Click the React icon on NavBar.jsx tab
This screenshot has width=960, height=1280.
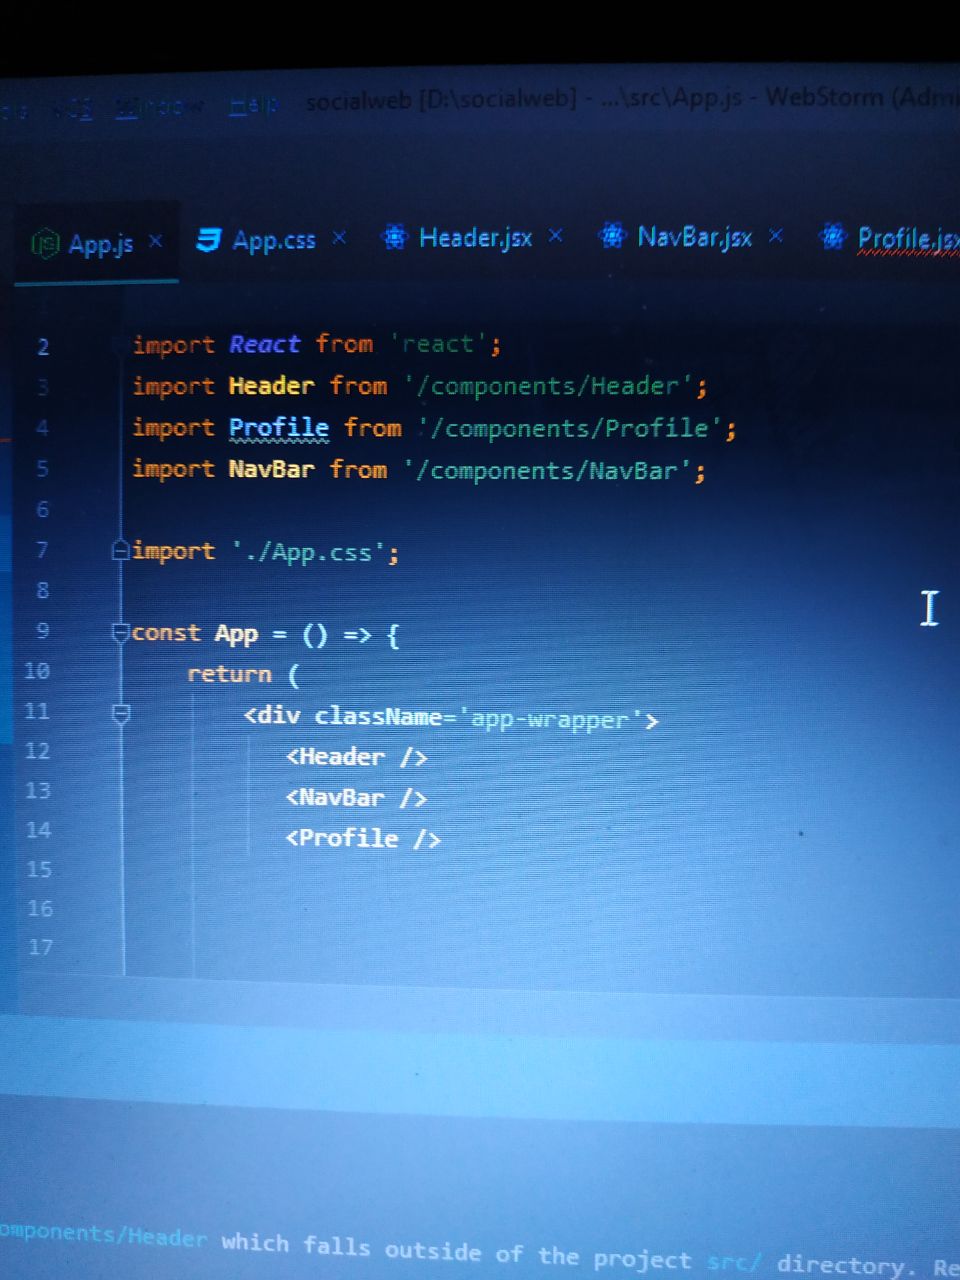pos(612,236)
